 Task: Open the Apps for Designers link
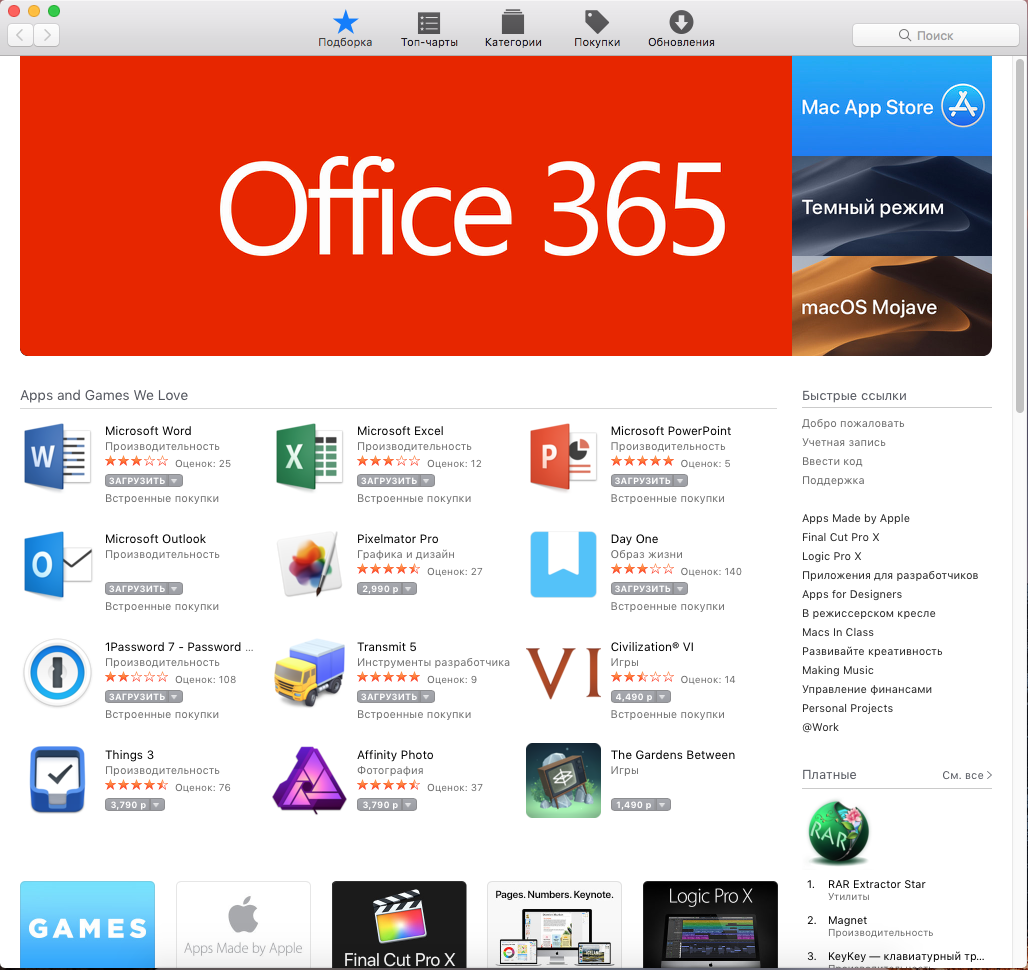pyautogui.click(x=852, y=594)
